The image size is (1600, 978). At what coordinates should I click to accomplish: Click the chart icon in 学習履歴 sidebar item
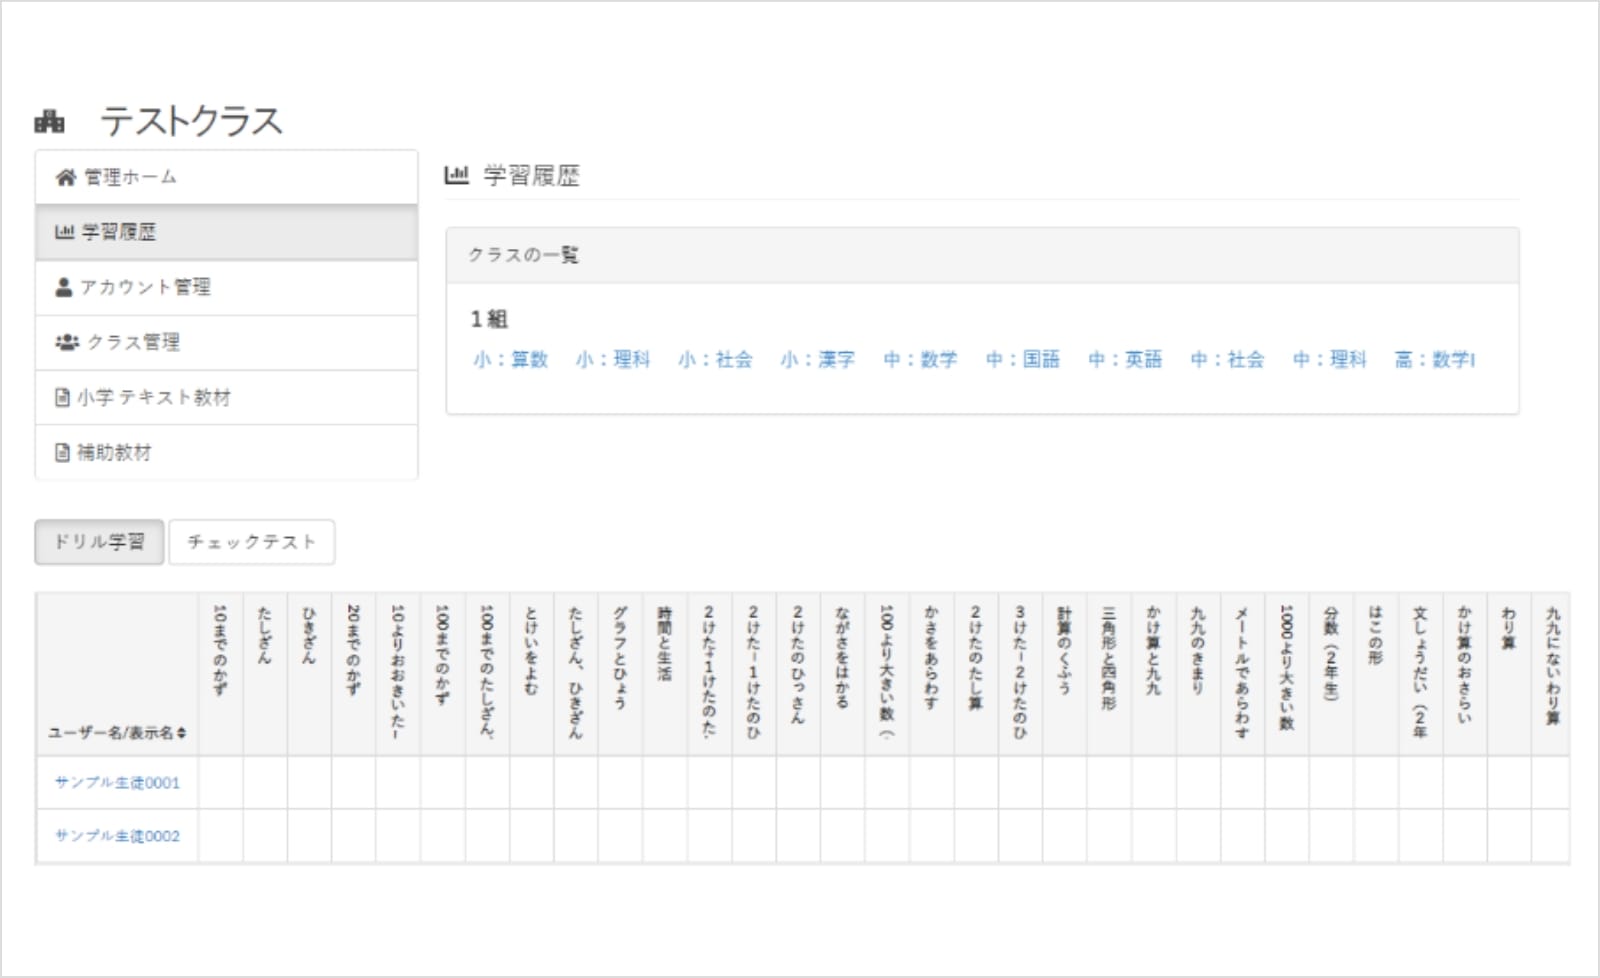[x=64, y=232]
